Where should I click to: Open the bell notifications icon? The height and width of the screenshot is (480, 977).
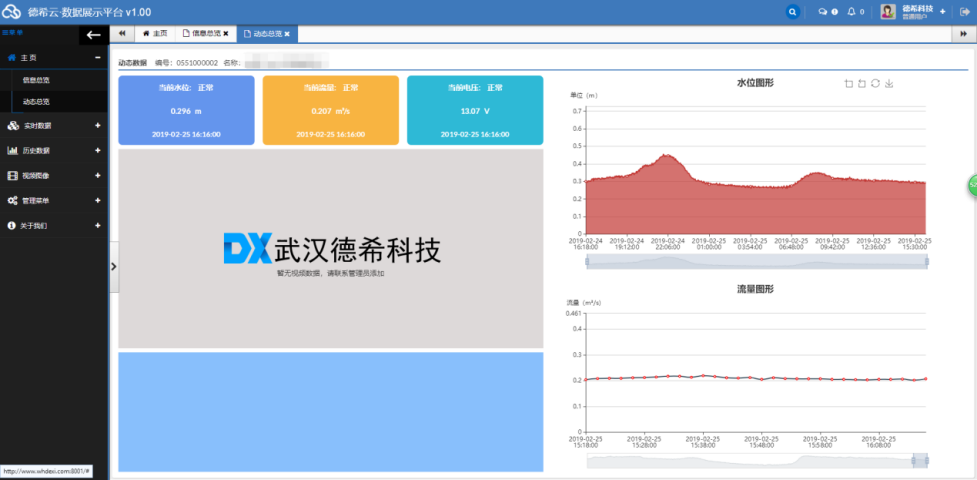click(853, 12)
